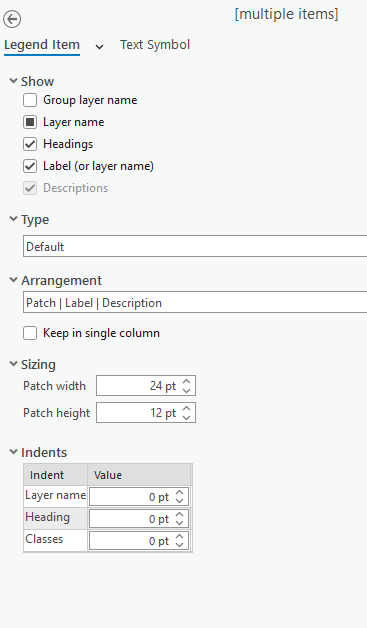Increase Heading indent value
This screenshot has height=628, width=367.
pyautogui.click(x=180, y=515)
